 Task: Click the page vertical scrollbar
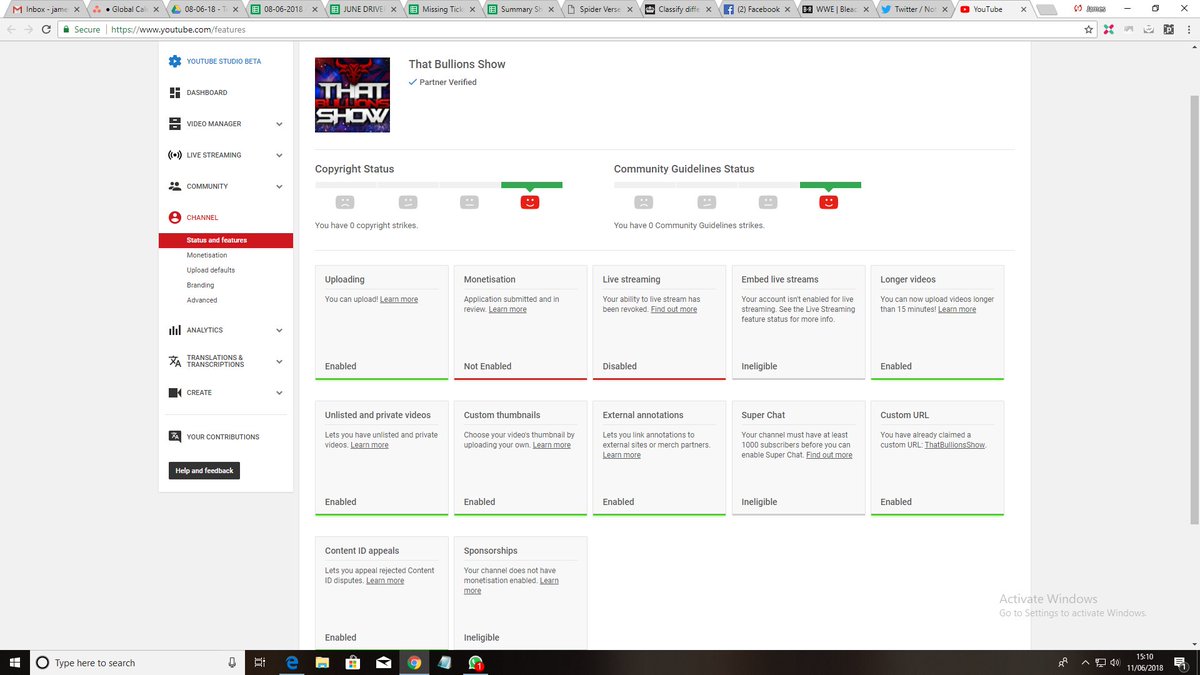pyautogui.click(x=1193, y=310)
